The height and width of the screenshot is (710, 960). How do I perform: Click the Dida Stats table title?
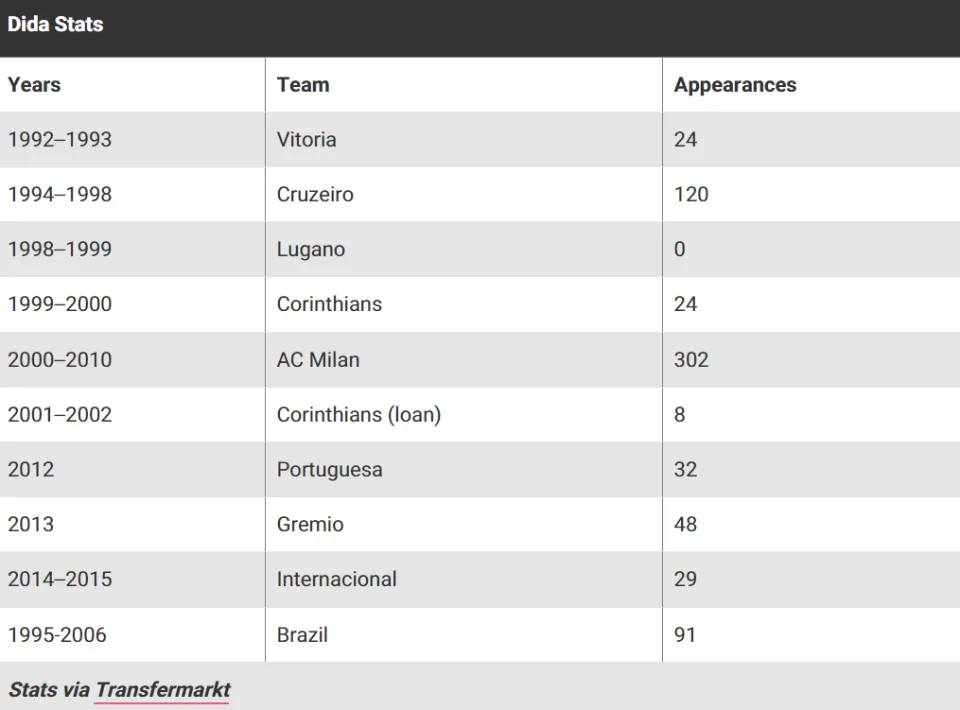(x=55, y=24)
